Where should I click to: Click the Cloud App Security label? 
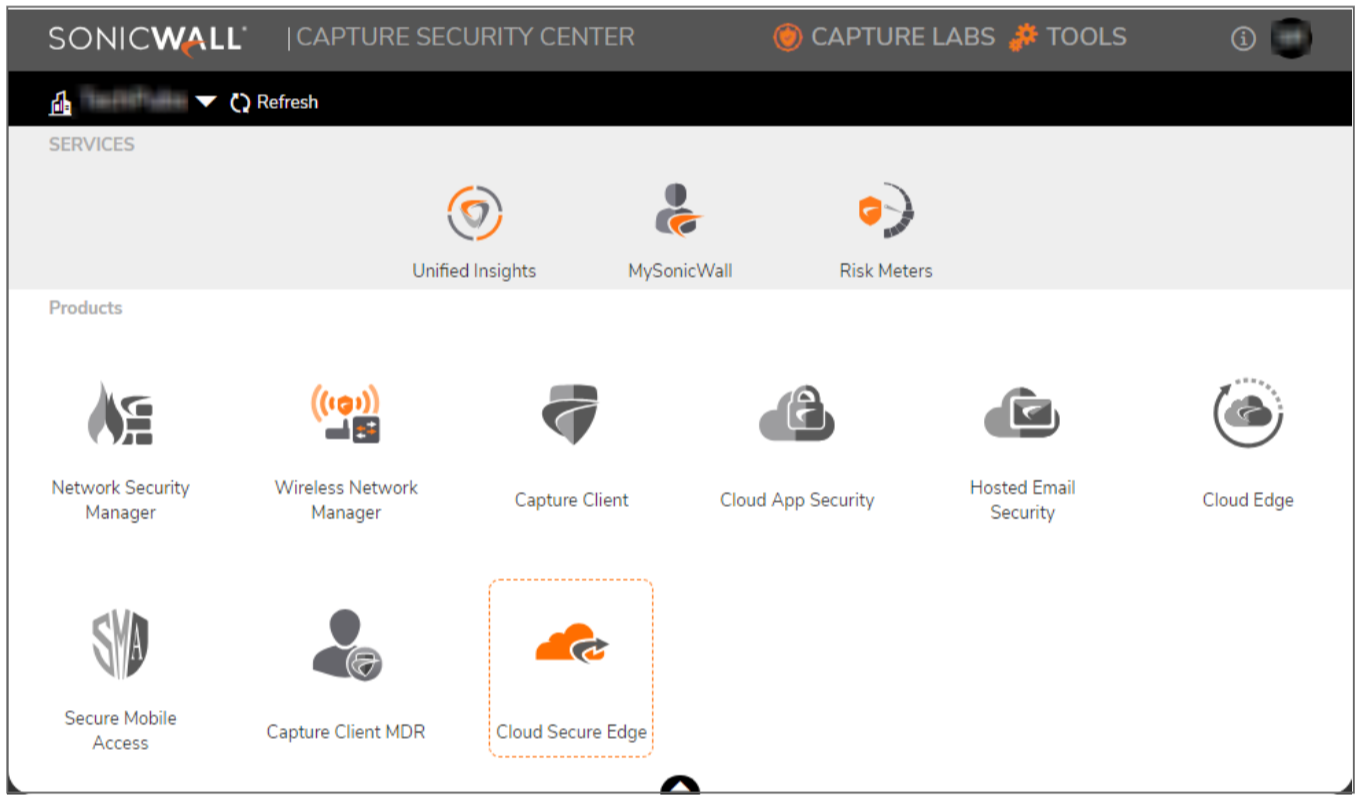797,500
